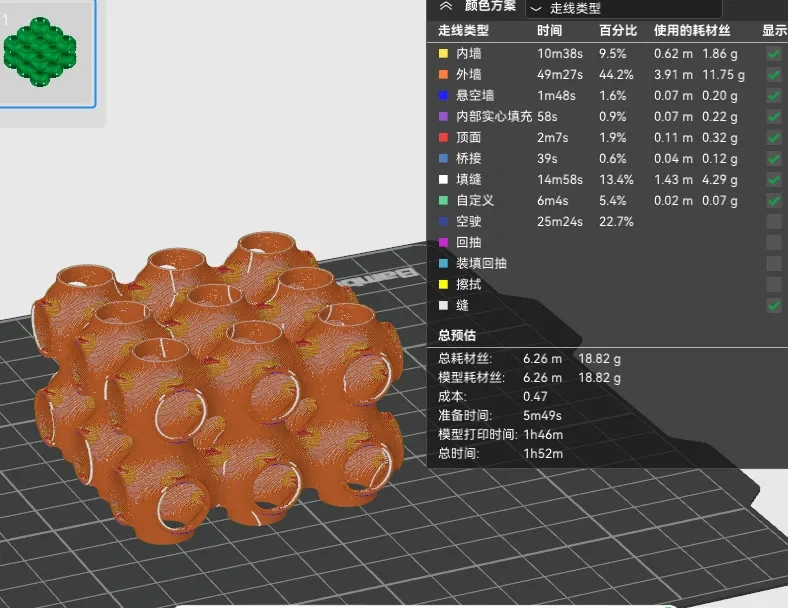Image resolution: width=788 pixels, height=608 pixels.
Task: Click the 时间 column header
Action: pyautogui.click(x=549, y=31)
